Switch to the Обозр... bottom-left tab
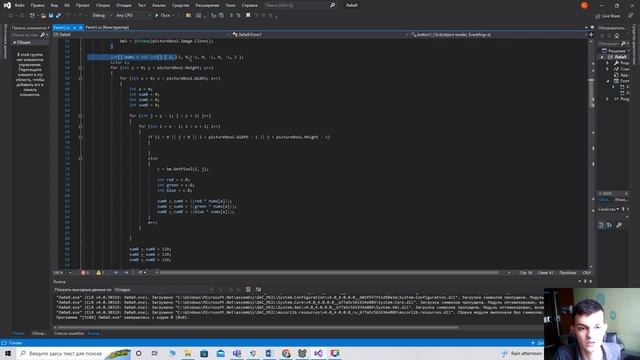 point(39,333)
